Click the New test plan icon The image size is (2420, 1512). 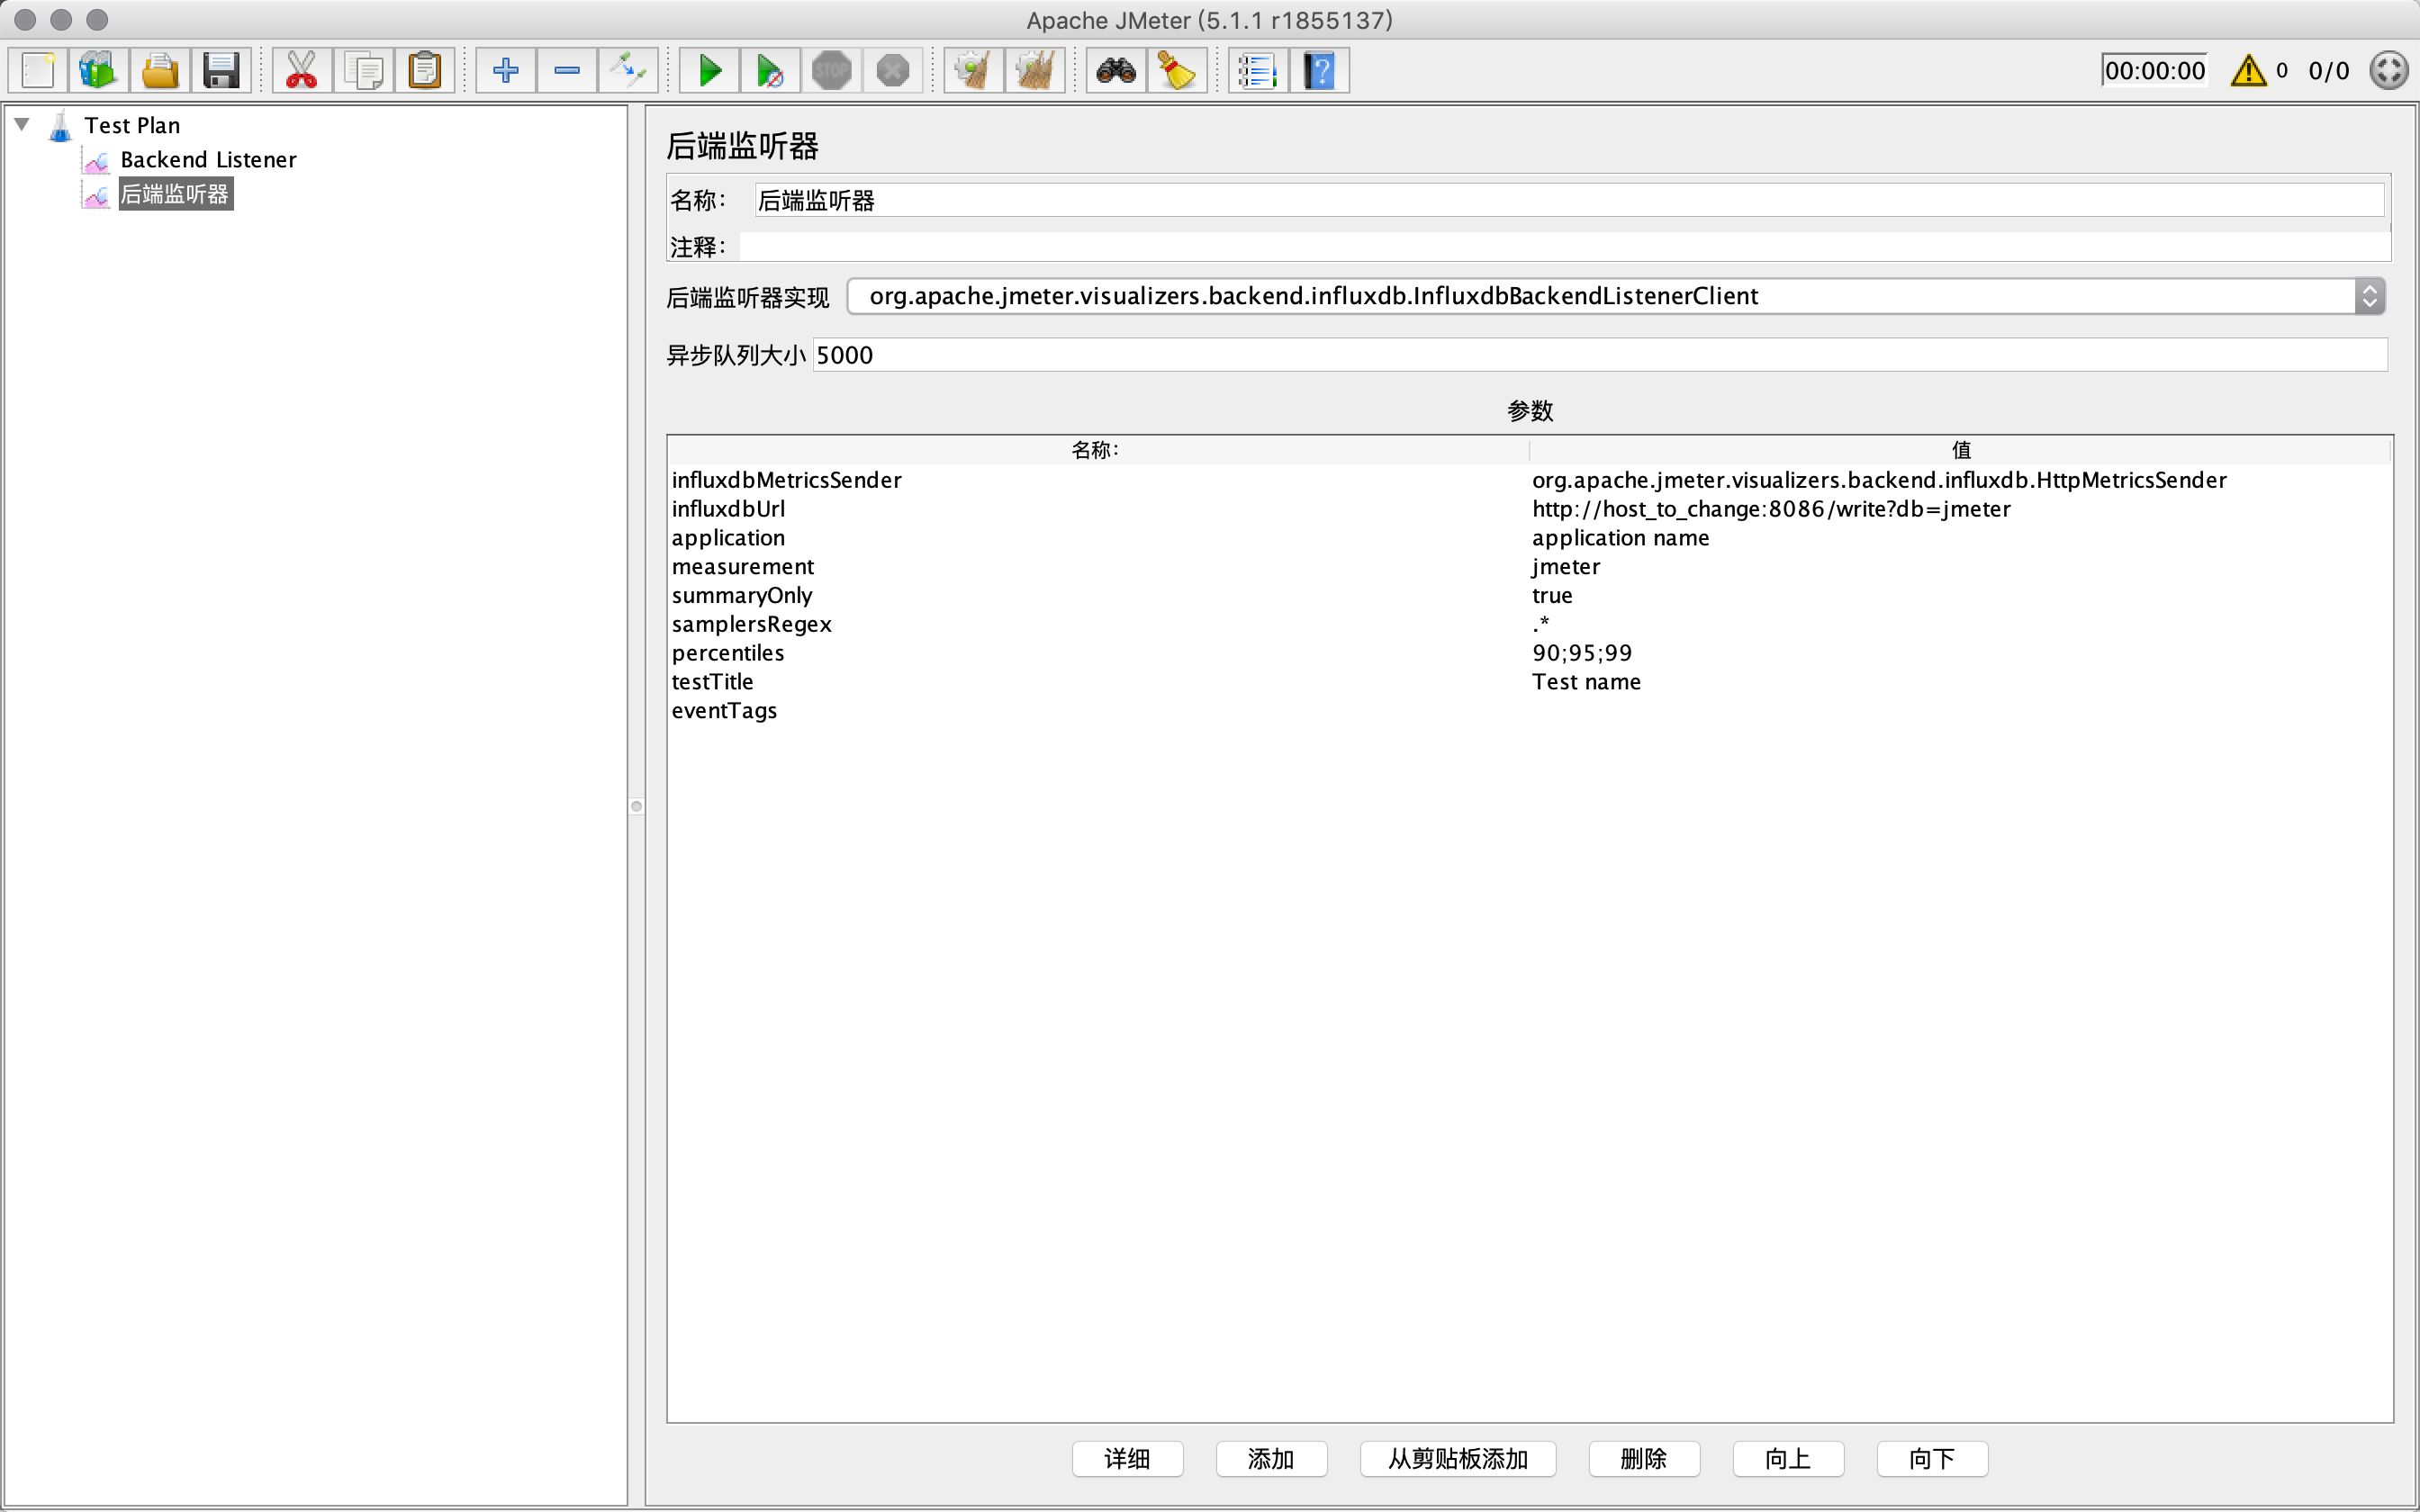(38, 71)
